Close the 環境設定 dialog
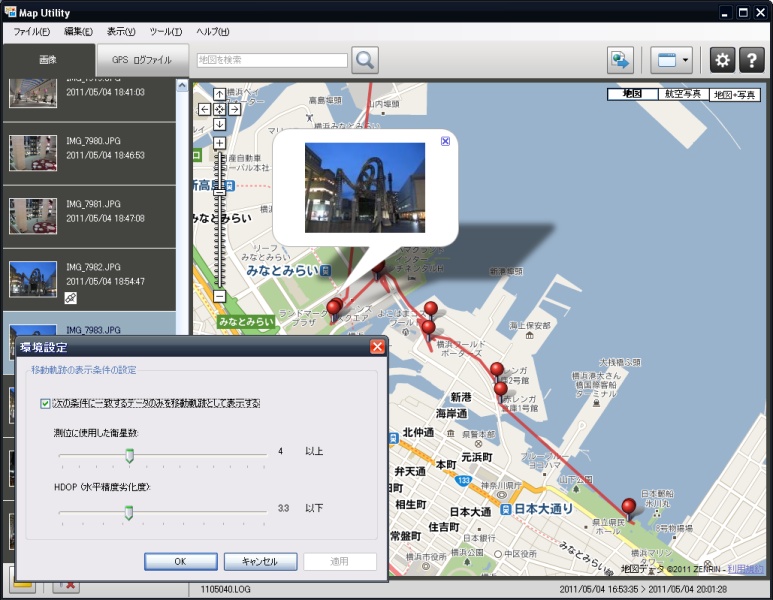773x600 pixels. click(x=377, y=347)
